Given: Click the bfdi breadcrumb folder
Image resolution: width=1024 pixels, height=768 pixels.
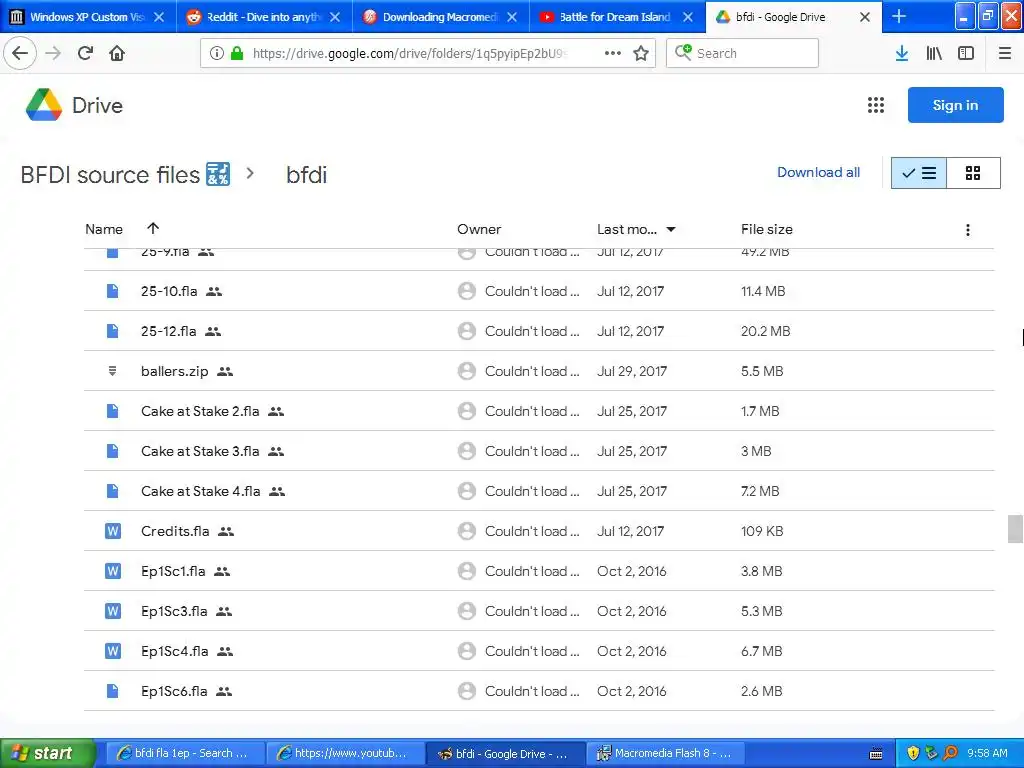Looking at the screenshot, I should tap(306, 174).
